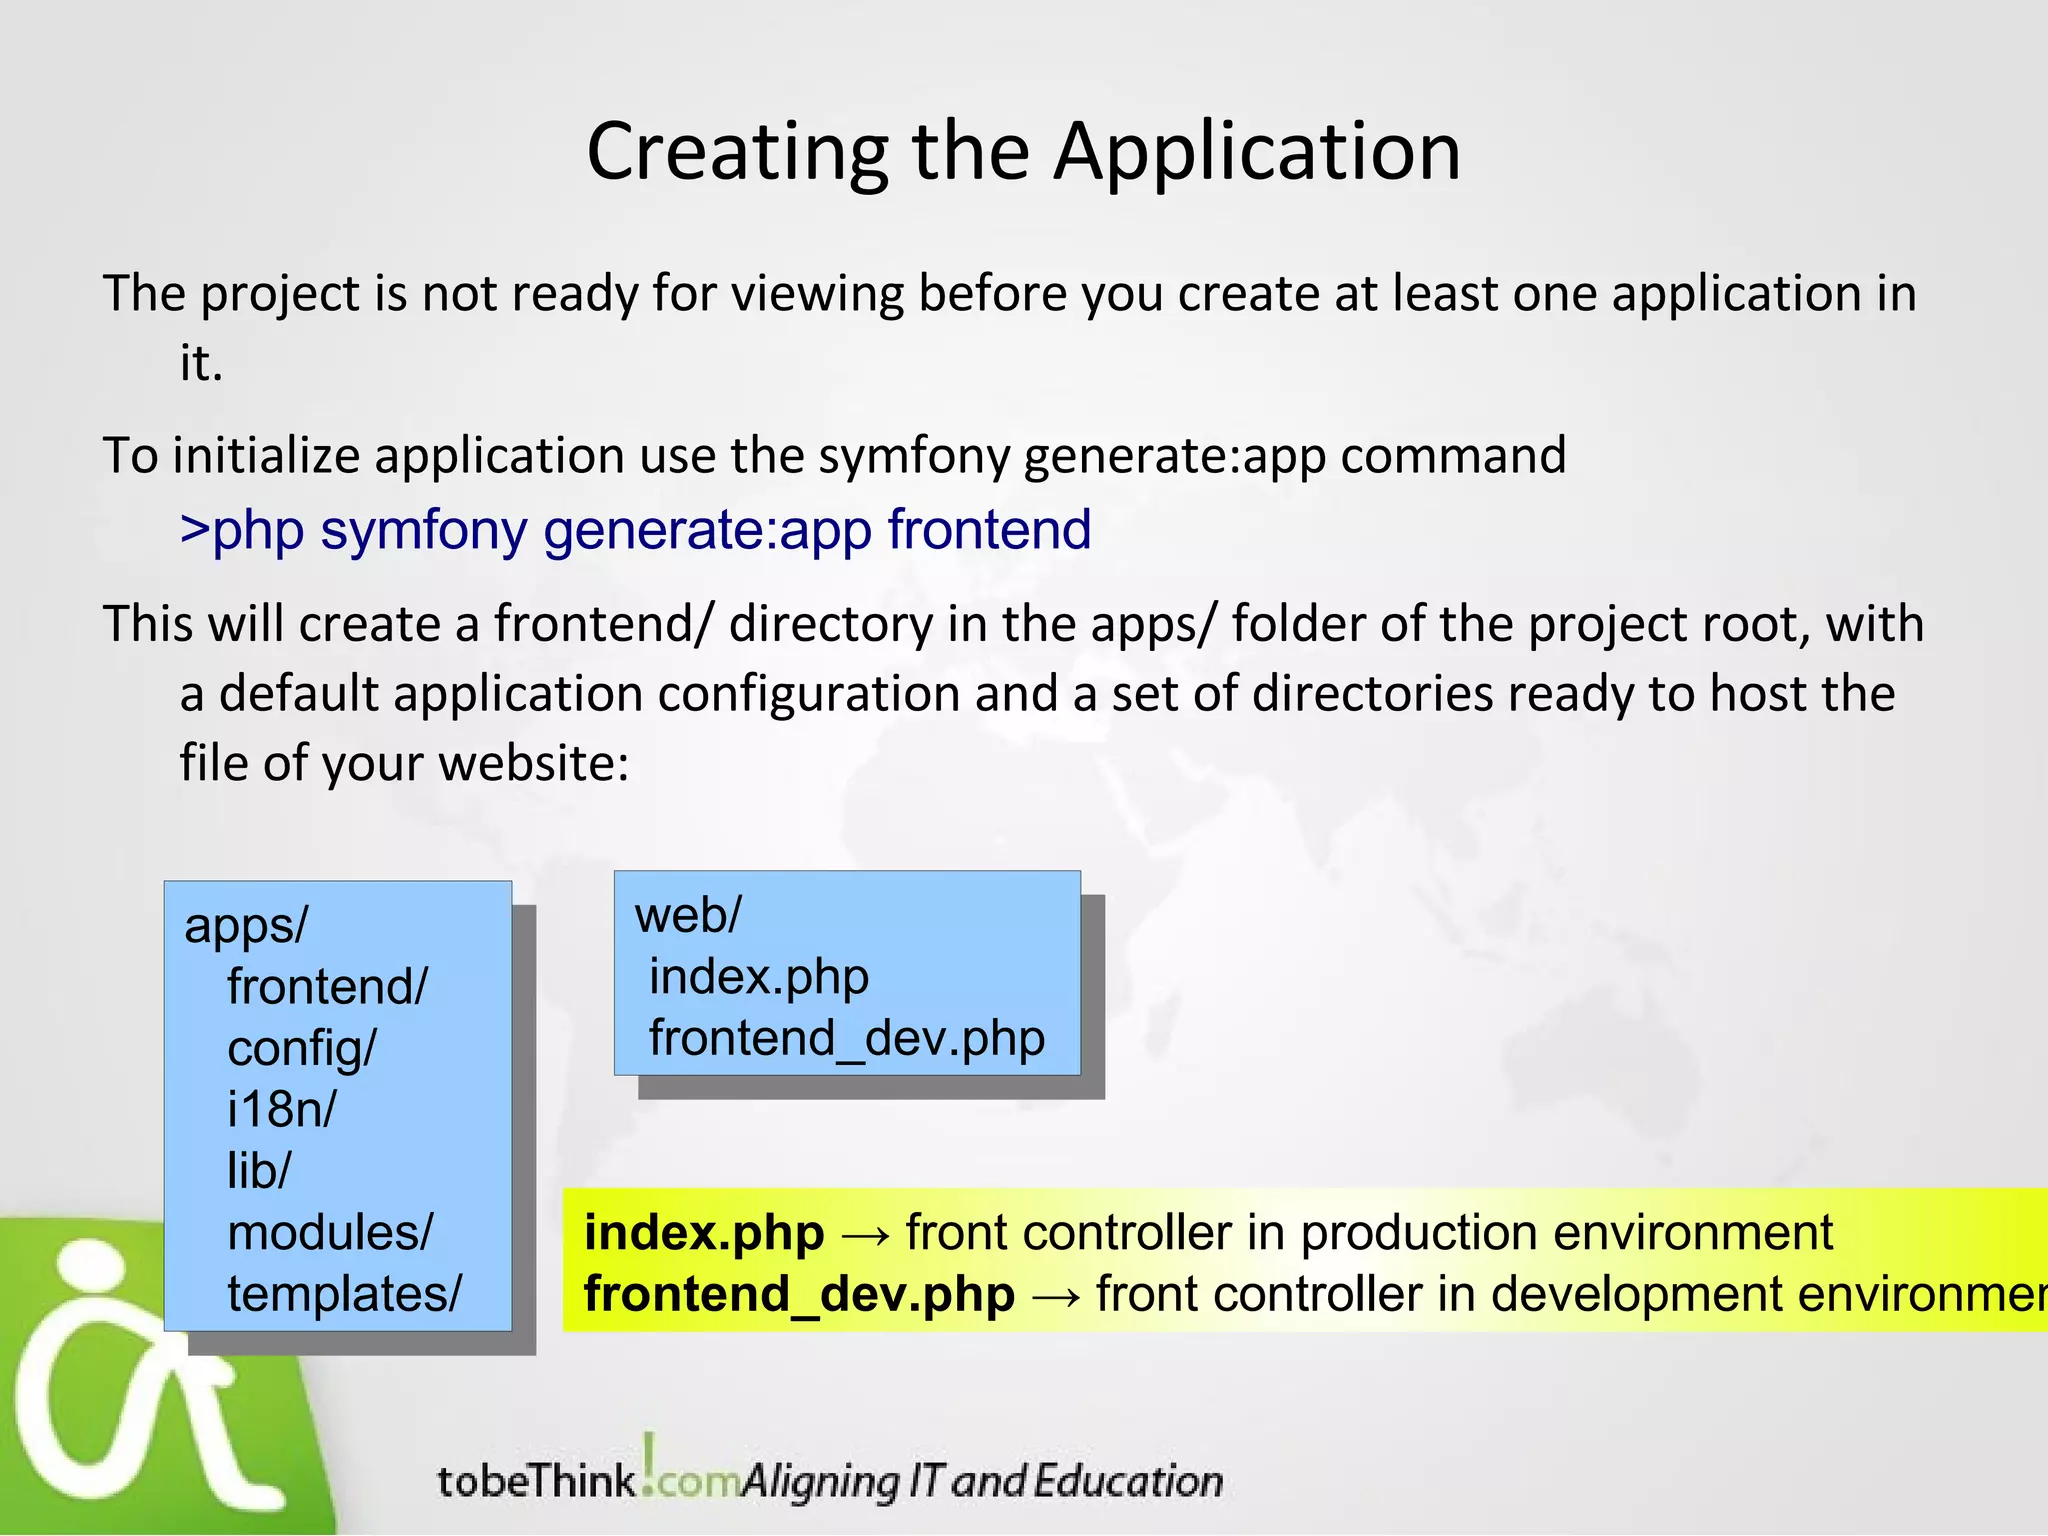The image size is (2048, 1536).
Task: Select the apps/ root folder entry
Action: (x=246, y=925)
